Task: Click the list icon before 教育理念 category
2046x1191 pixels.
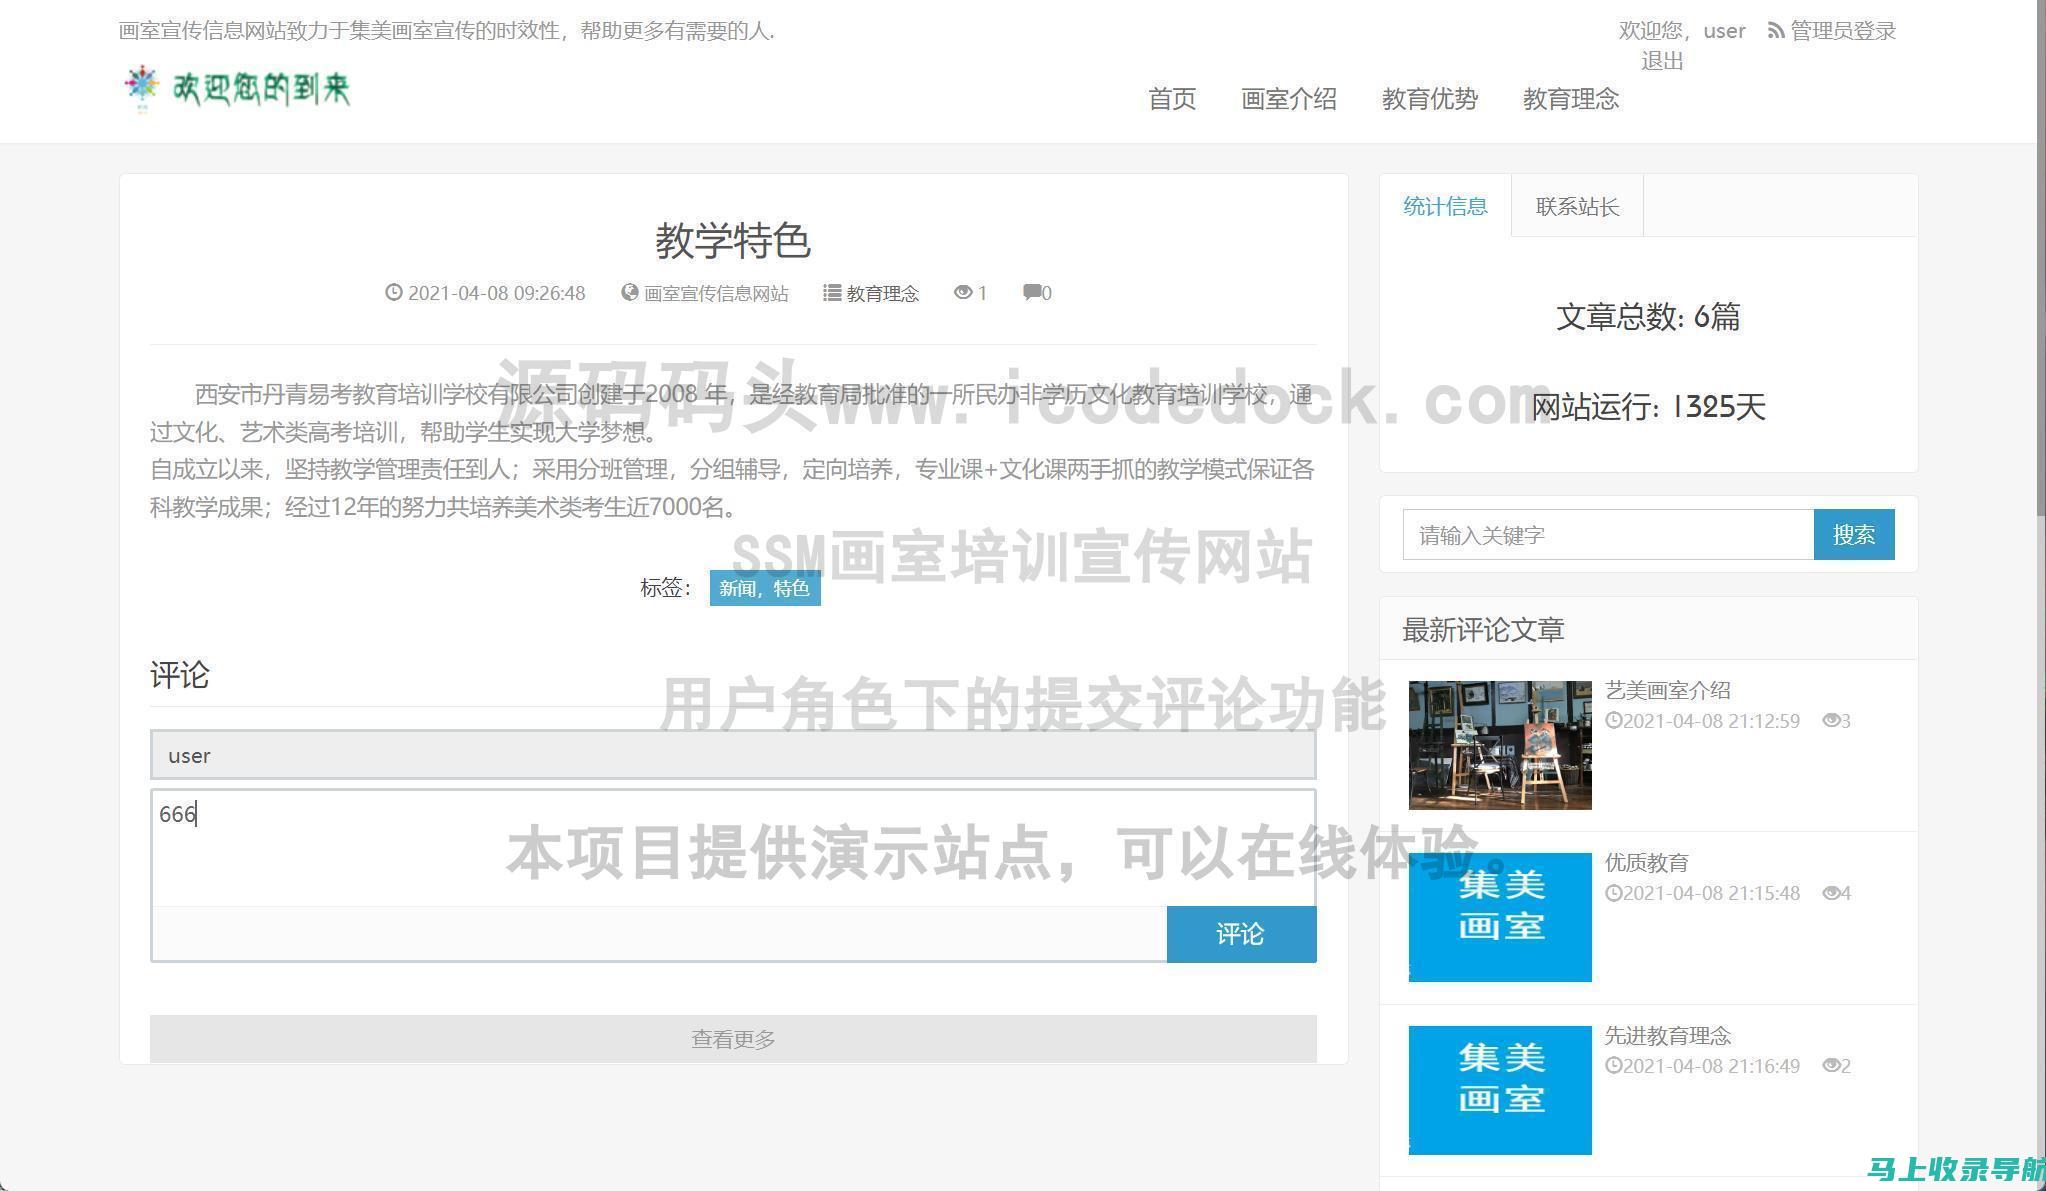Action: pyautogui.click(x=832, y=292)
